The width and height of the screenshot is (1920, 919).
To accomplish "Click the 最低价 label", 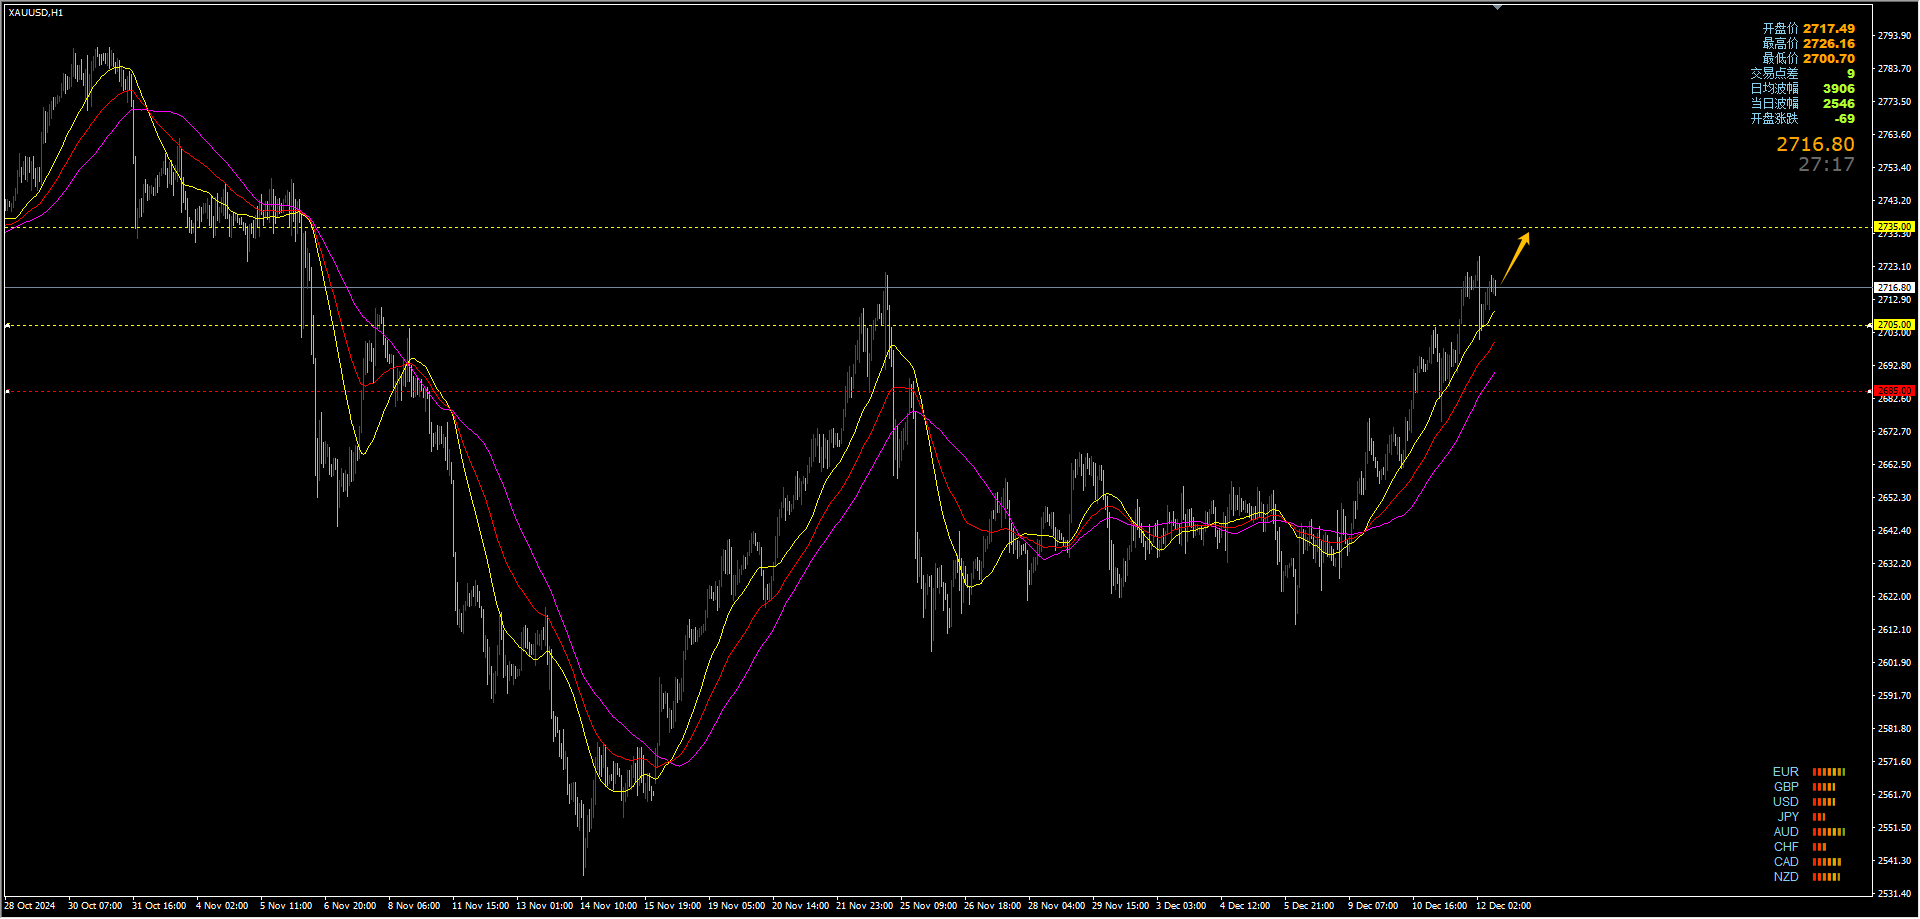I will [1780, 59].
